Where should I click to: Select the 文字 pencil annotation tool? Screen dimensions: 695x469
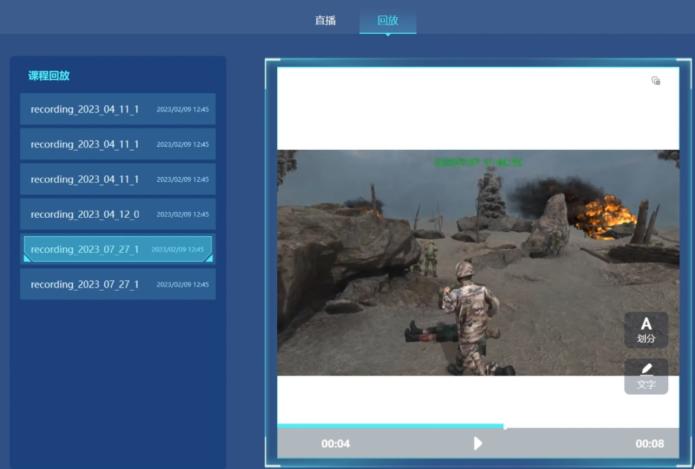[646, 376]
